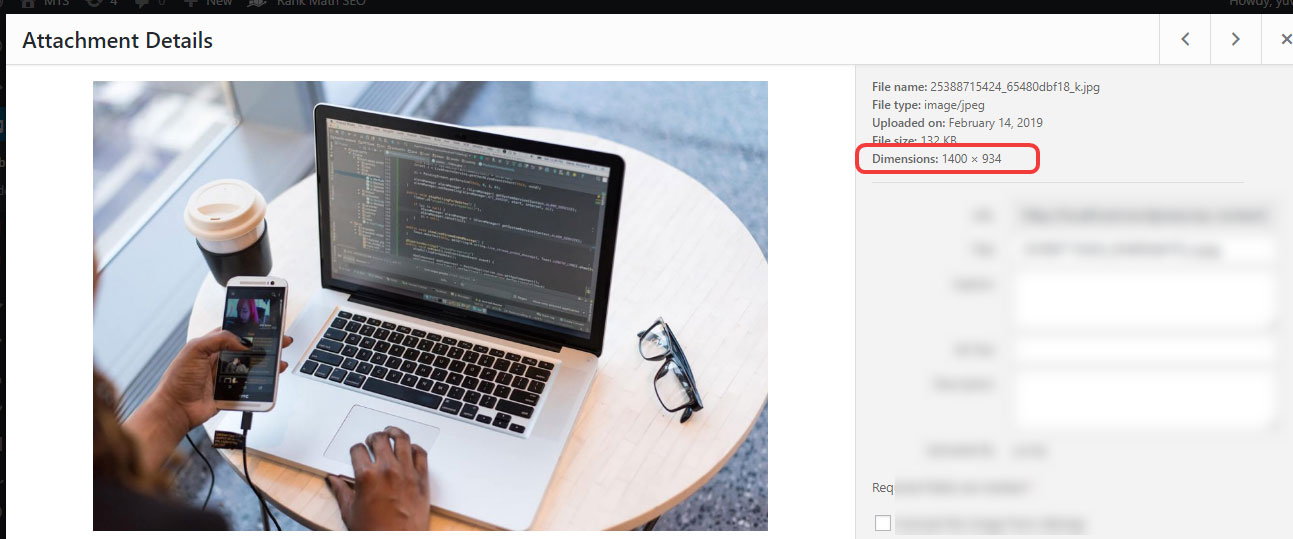Screen dimensions: 1293x539
Task: Click the greyed-out URL field
Action: [x=1145, y=215]
